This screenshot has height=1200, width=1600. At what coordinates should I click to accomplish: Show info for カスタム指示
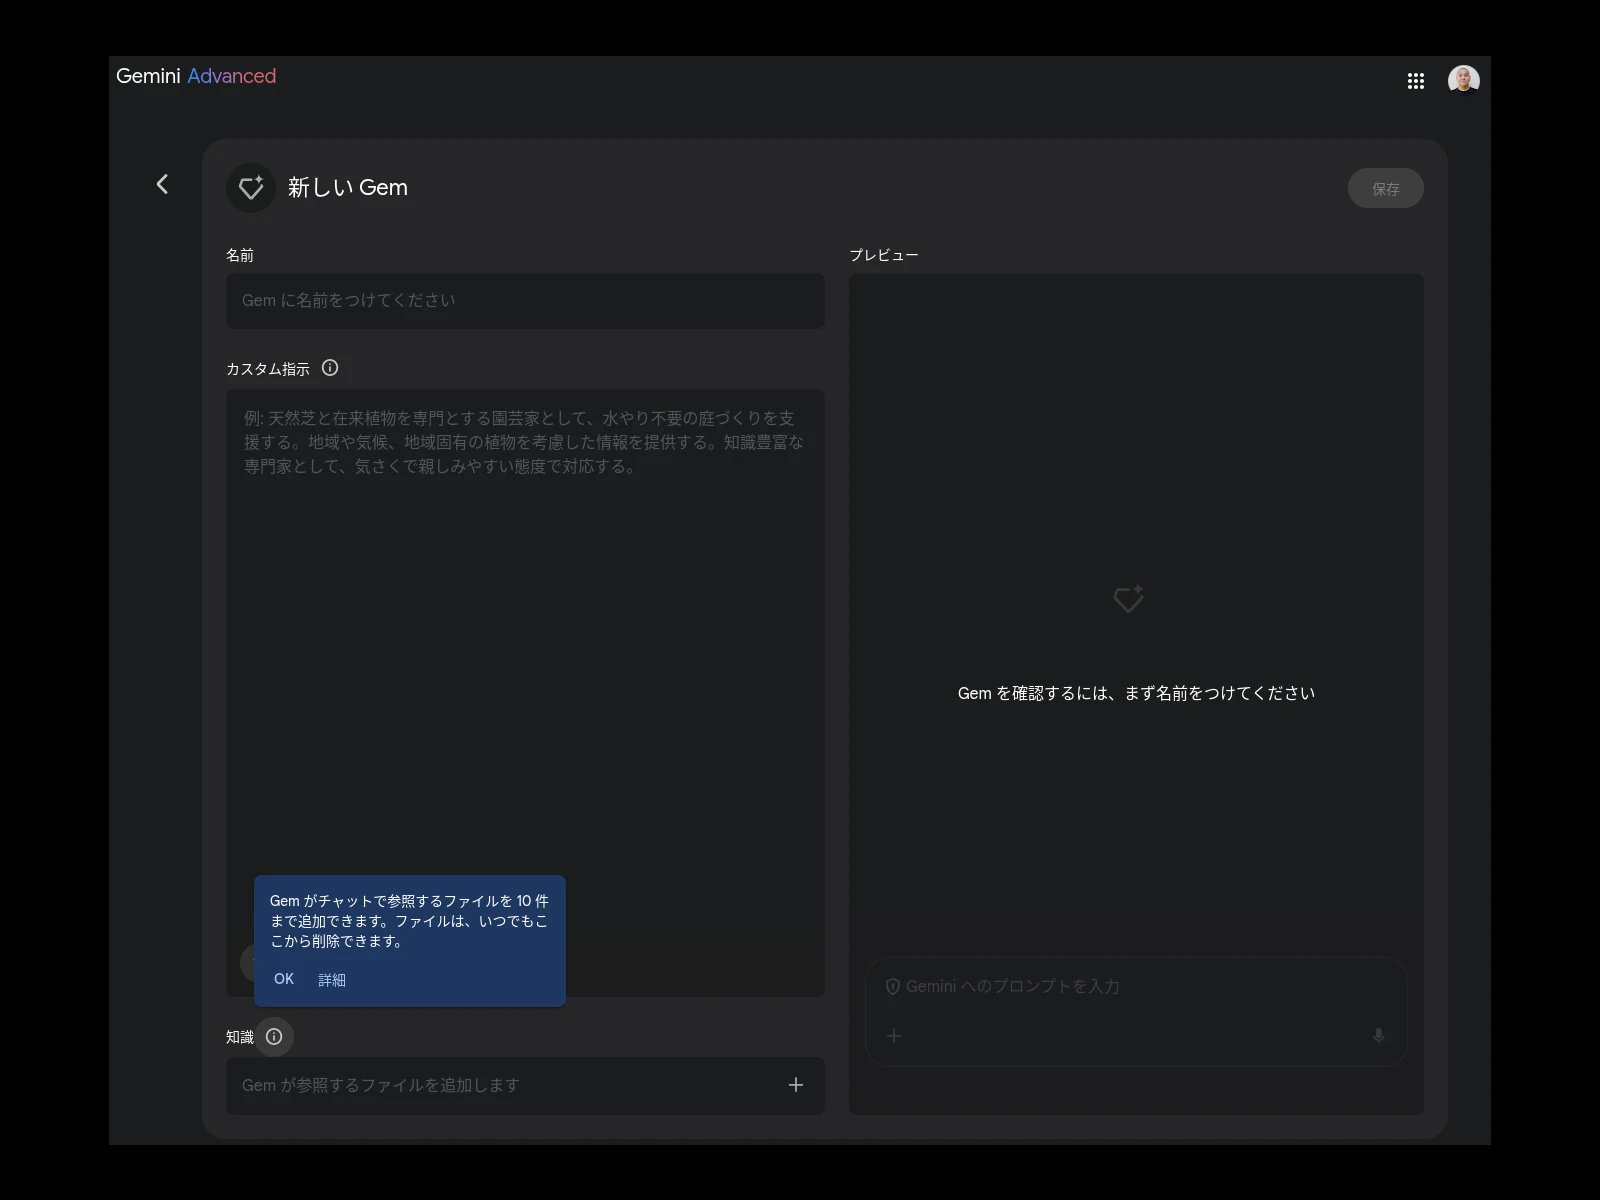click(x=330, y=368)
